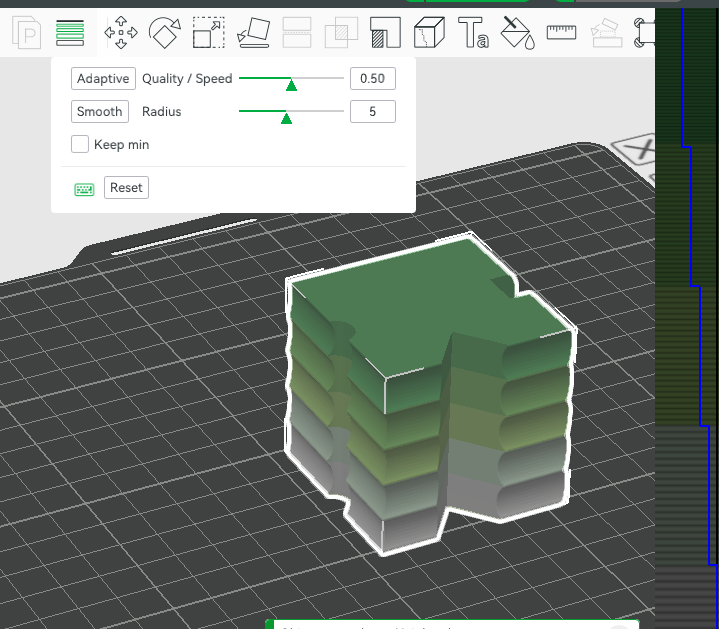719x629 pixels.
Task: Reset the layer height profile
Action: pyautogui.click(x=126, y=188)
